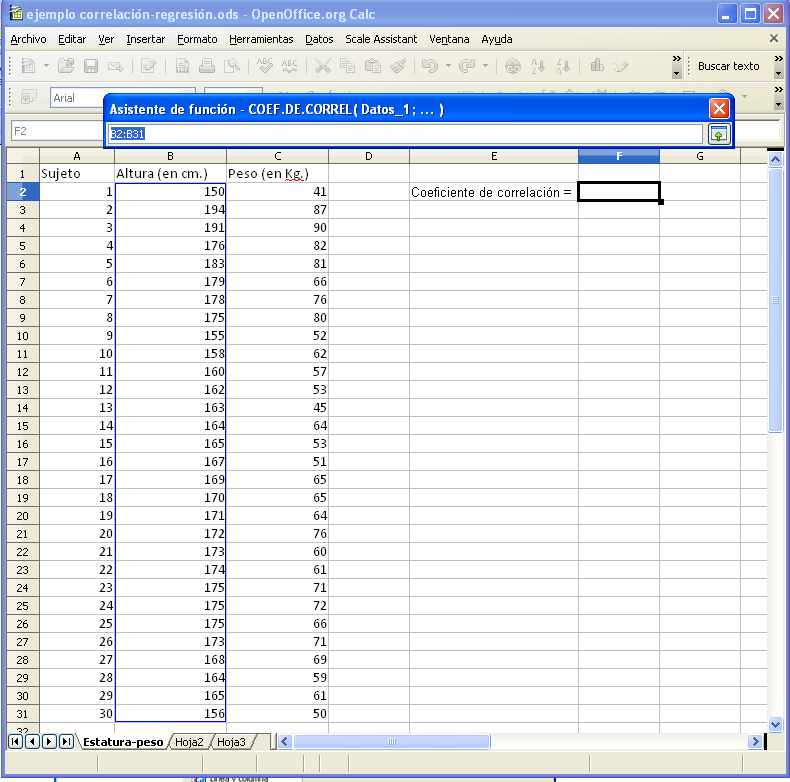Close the Asistente de función dialog
This screenshot has width=790, height=782.
tap(719, 109)
